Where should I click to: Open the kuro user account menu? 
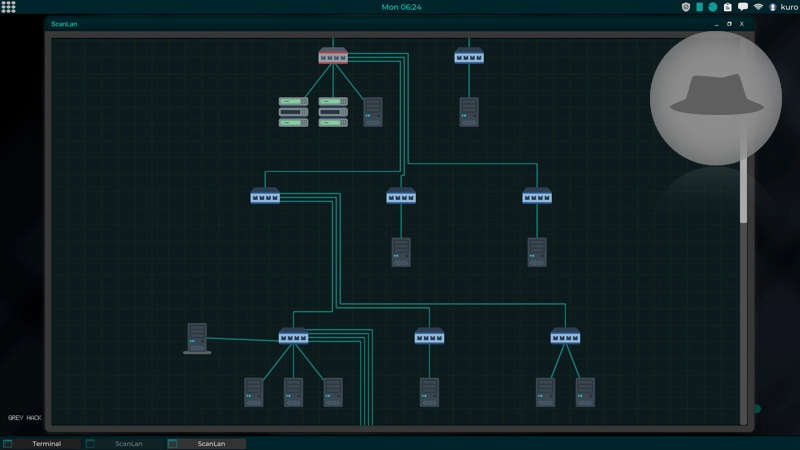pos(783,7)
